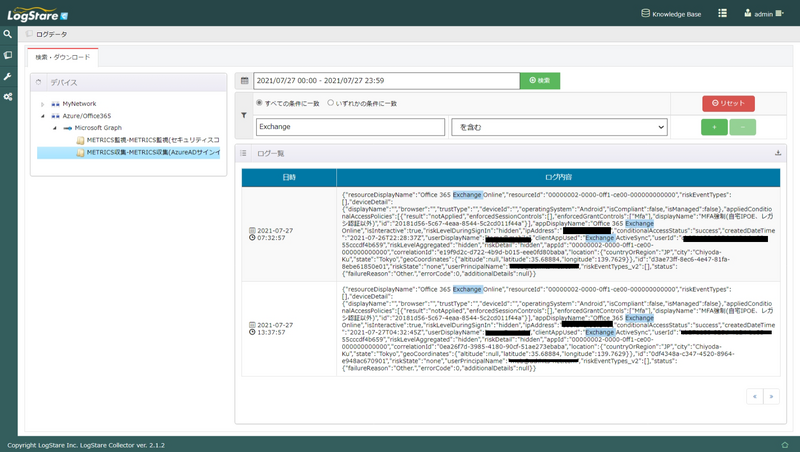This screenshot has height=452, width=800.
Task: Click the search magnifier icon in left sidebar
Action: (x=7, y=34)
